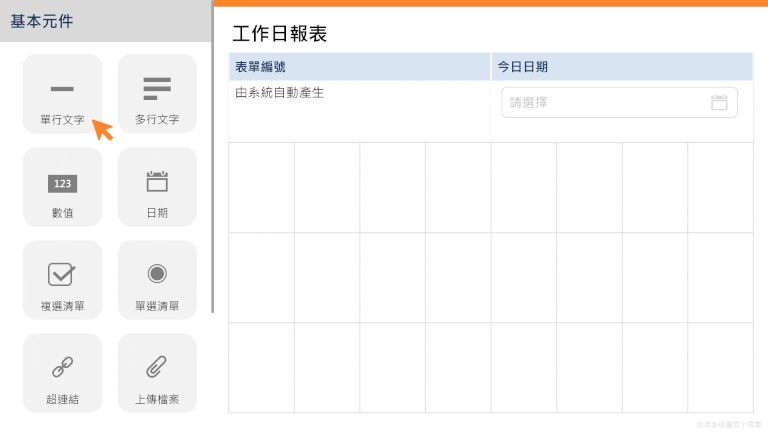Pick the 日期 date component
This screenshot has height=432, width=768.
pos(157,187)
